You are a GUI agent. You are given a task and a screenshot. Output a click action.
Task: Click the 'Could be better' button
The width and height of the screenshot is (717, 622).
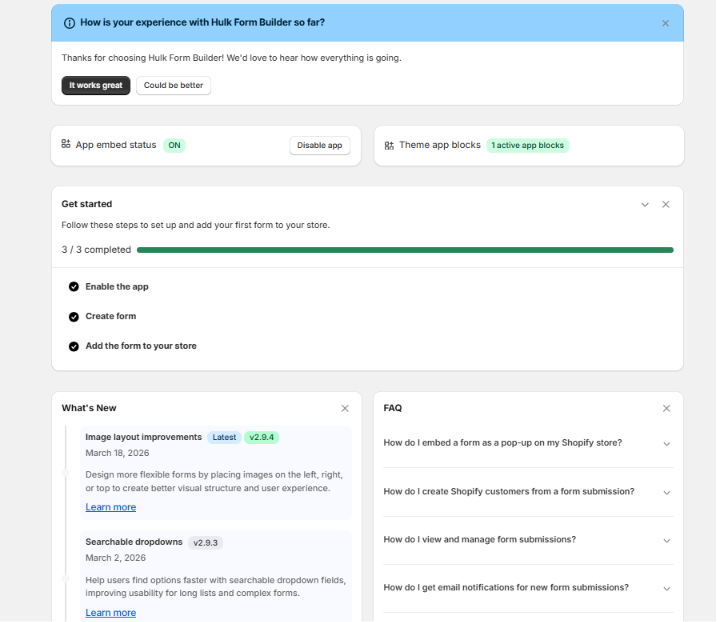173,86
